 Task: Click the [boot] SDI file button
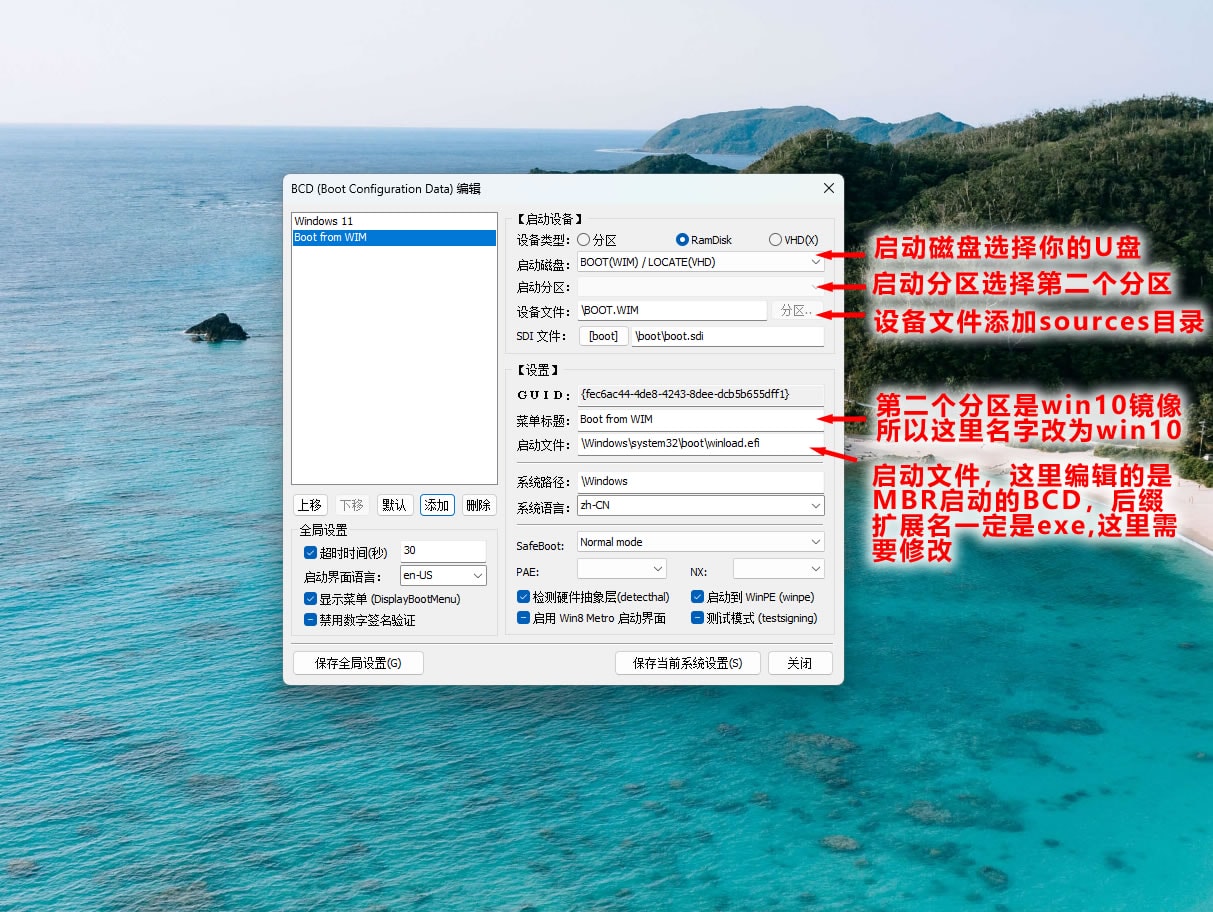(603, 336)
